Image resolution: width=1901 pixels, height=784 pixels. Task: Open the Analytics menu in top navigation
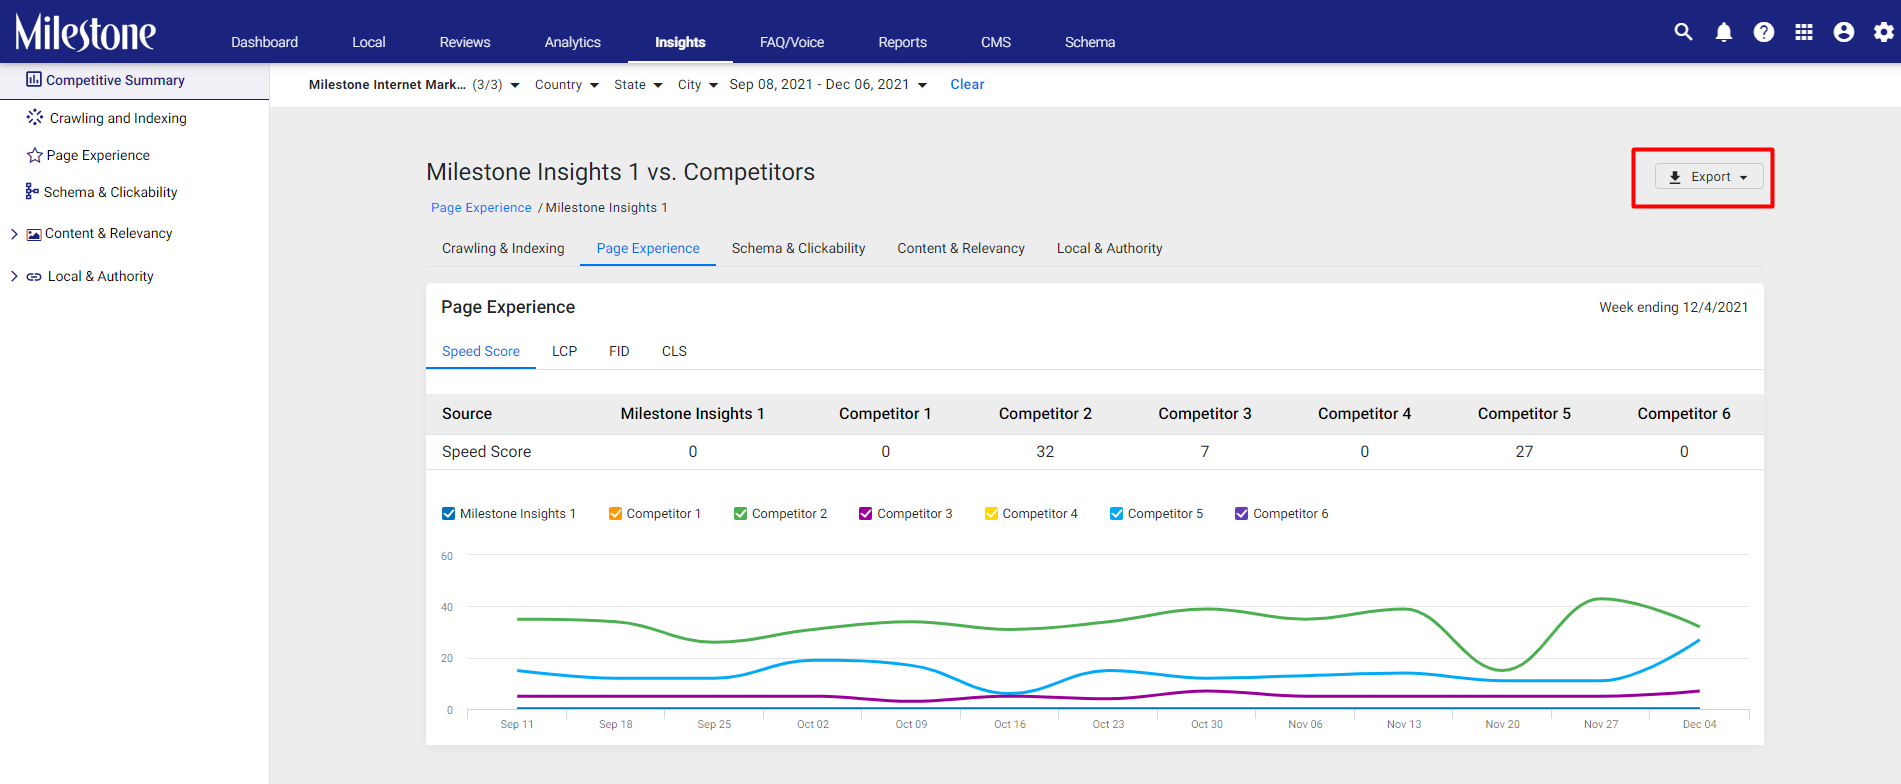pos(573,42)
